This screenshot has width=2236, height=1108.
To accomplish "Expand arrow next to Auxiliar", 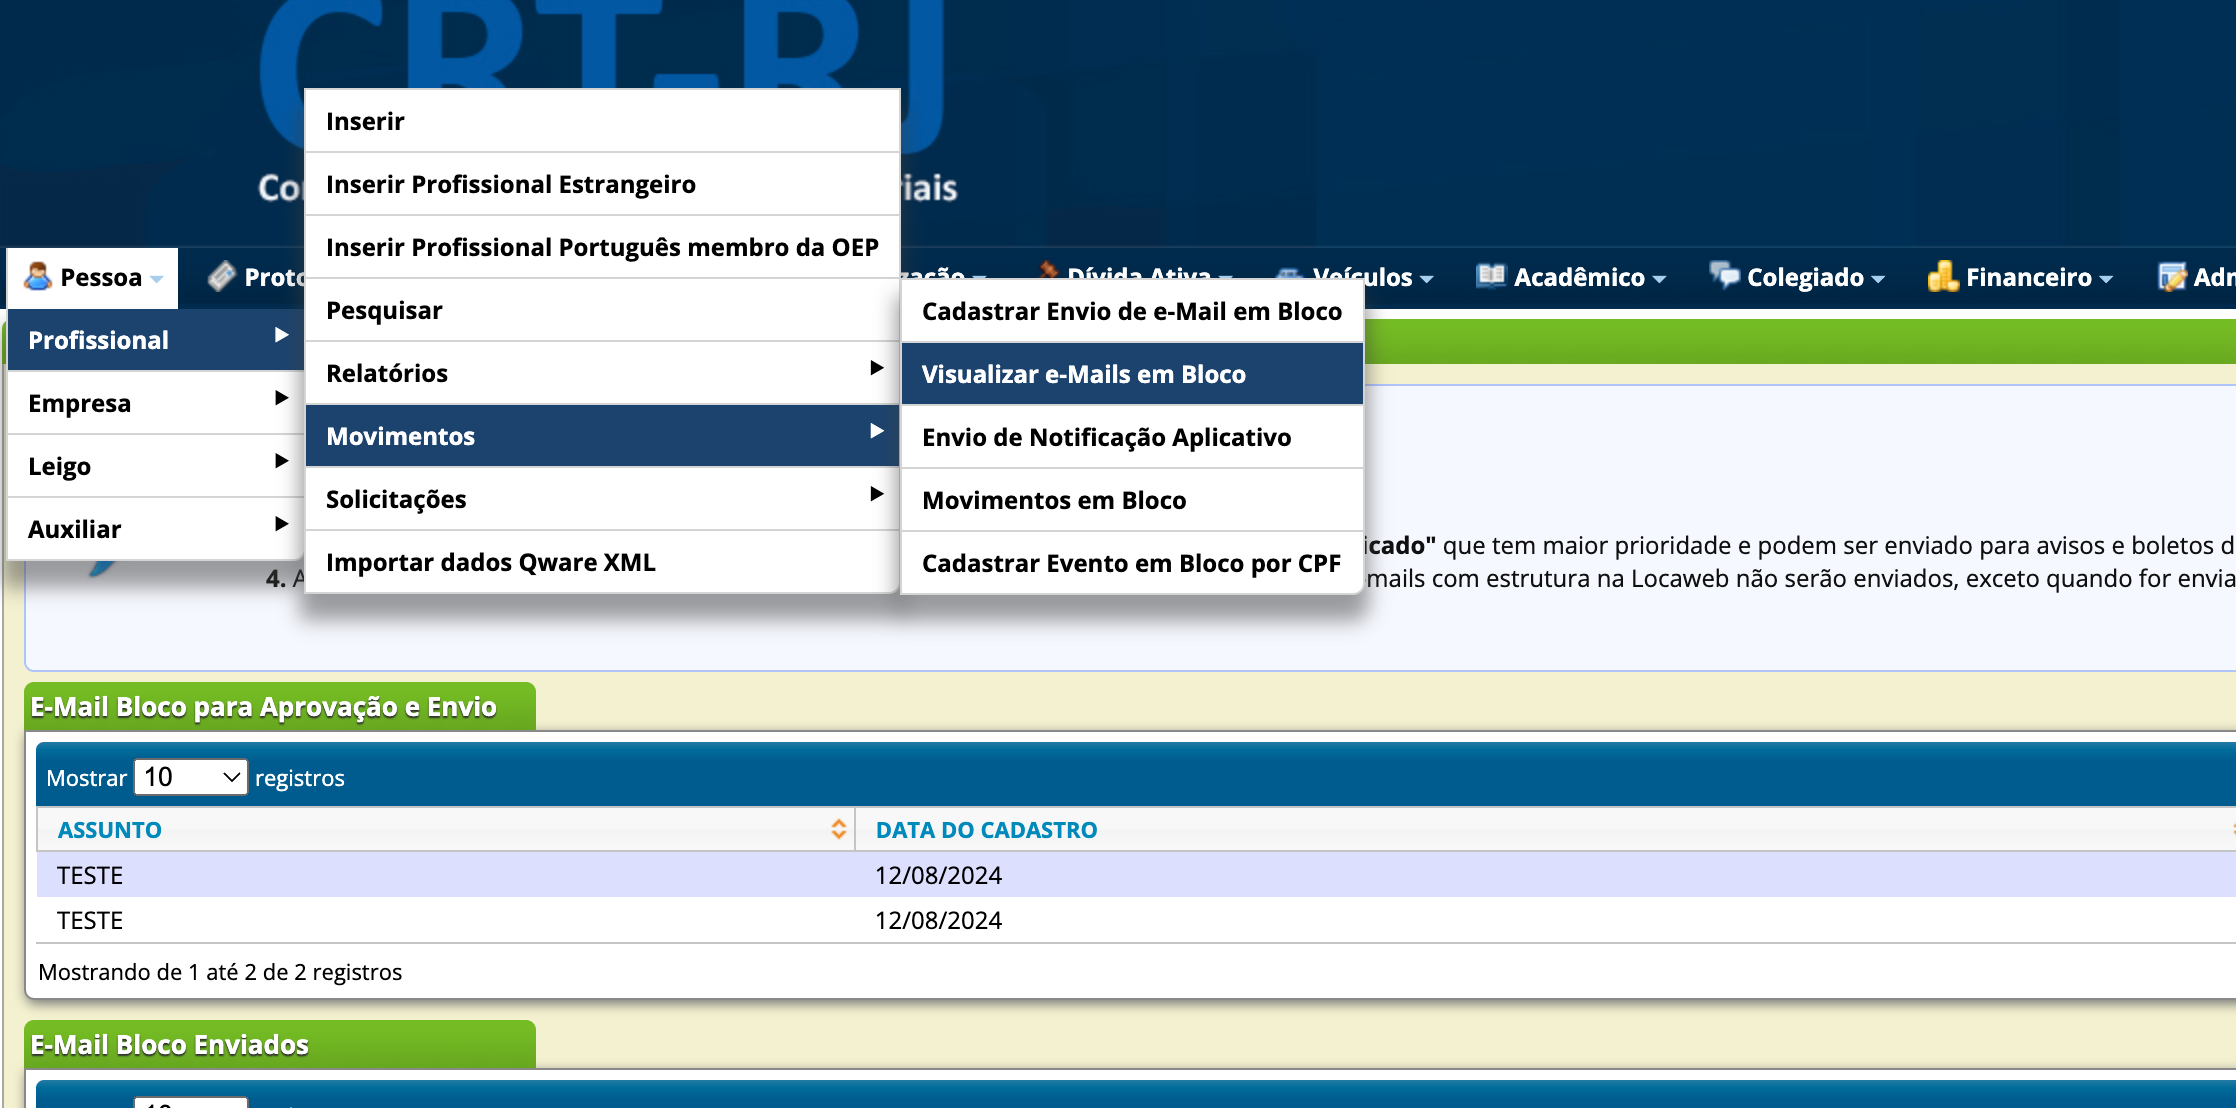I will point(281,524).
